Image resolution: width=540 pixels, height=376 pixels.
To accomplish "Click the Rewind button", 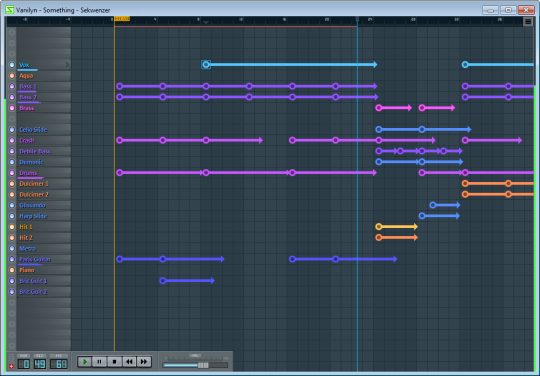I will click(129, 362).
